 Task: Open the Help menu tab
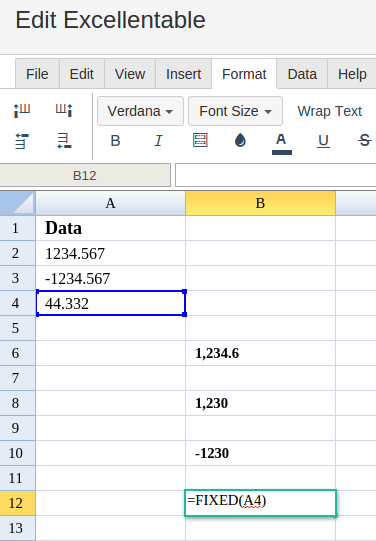352,74
